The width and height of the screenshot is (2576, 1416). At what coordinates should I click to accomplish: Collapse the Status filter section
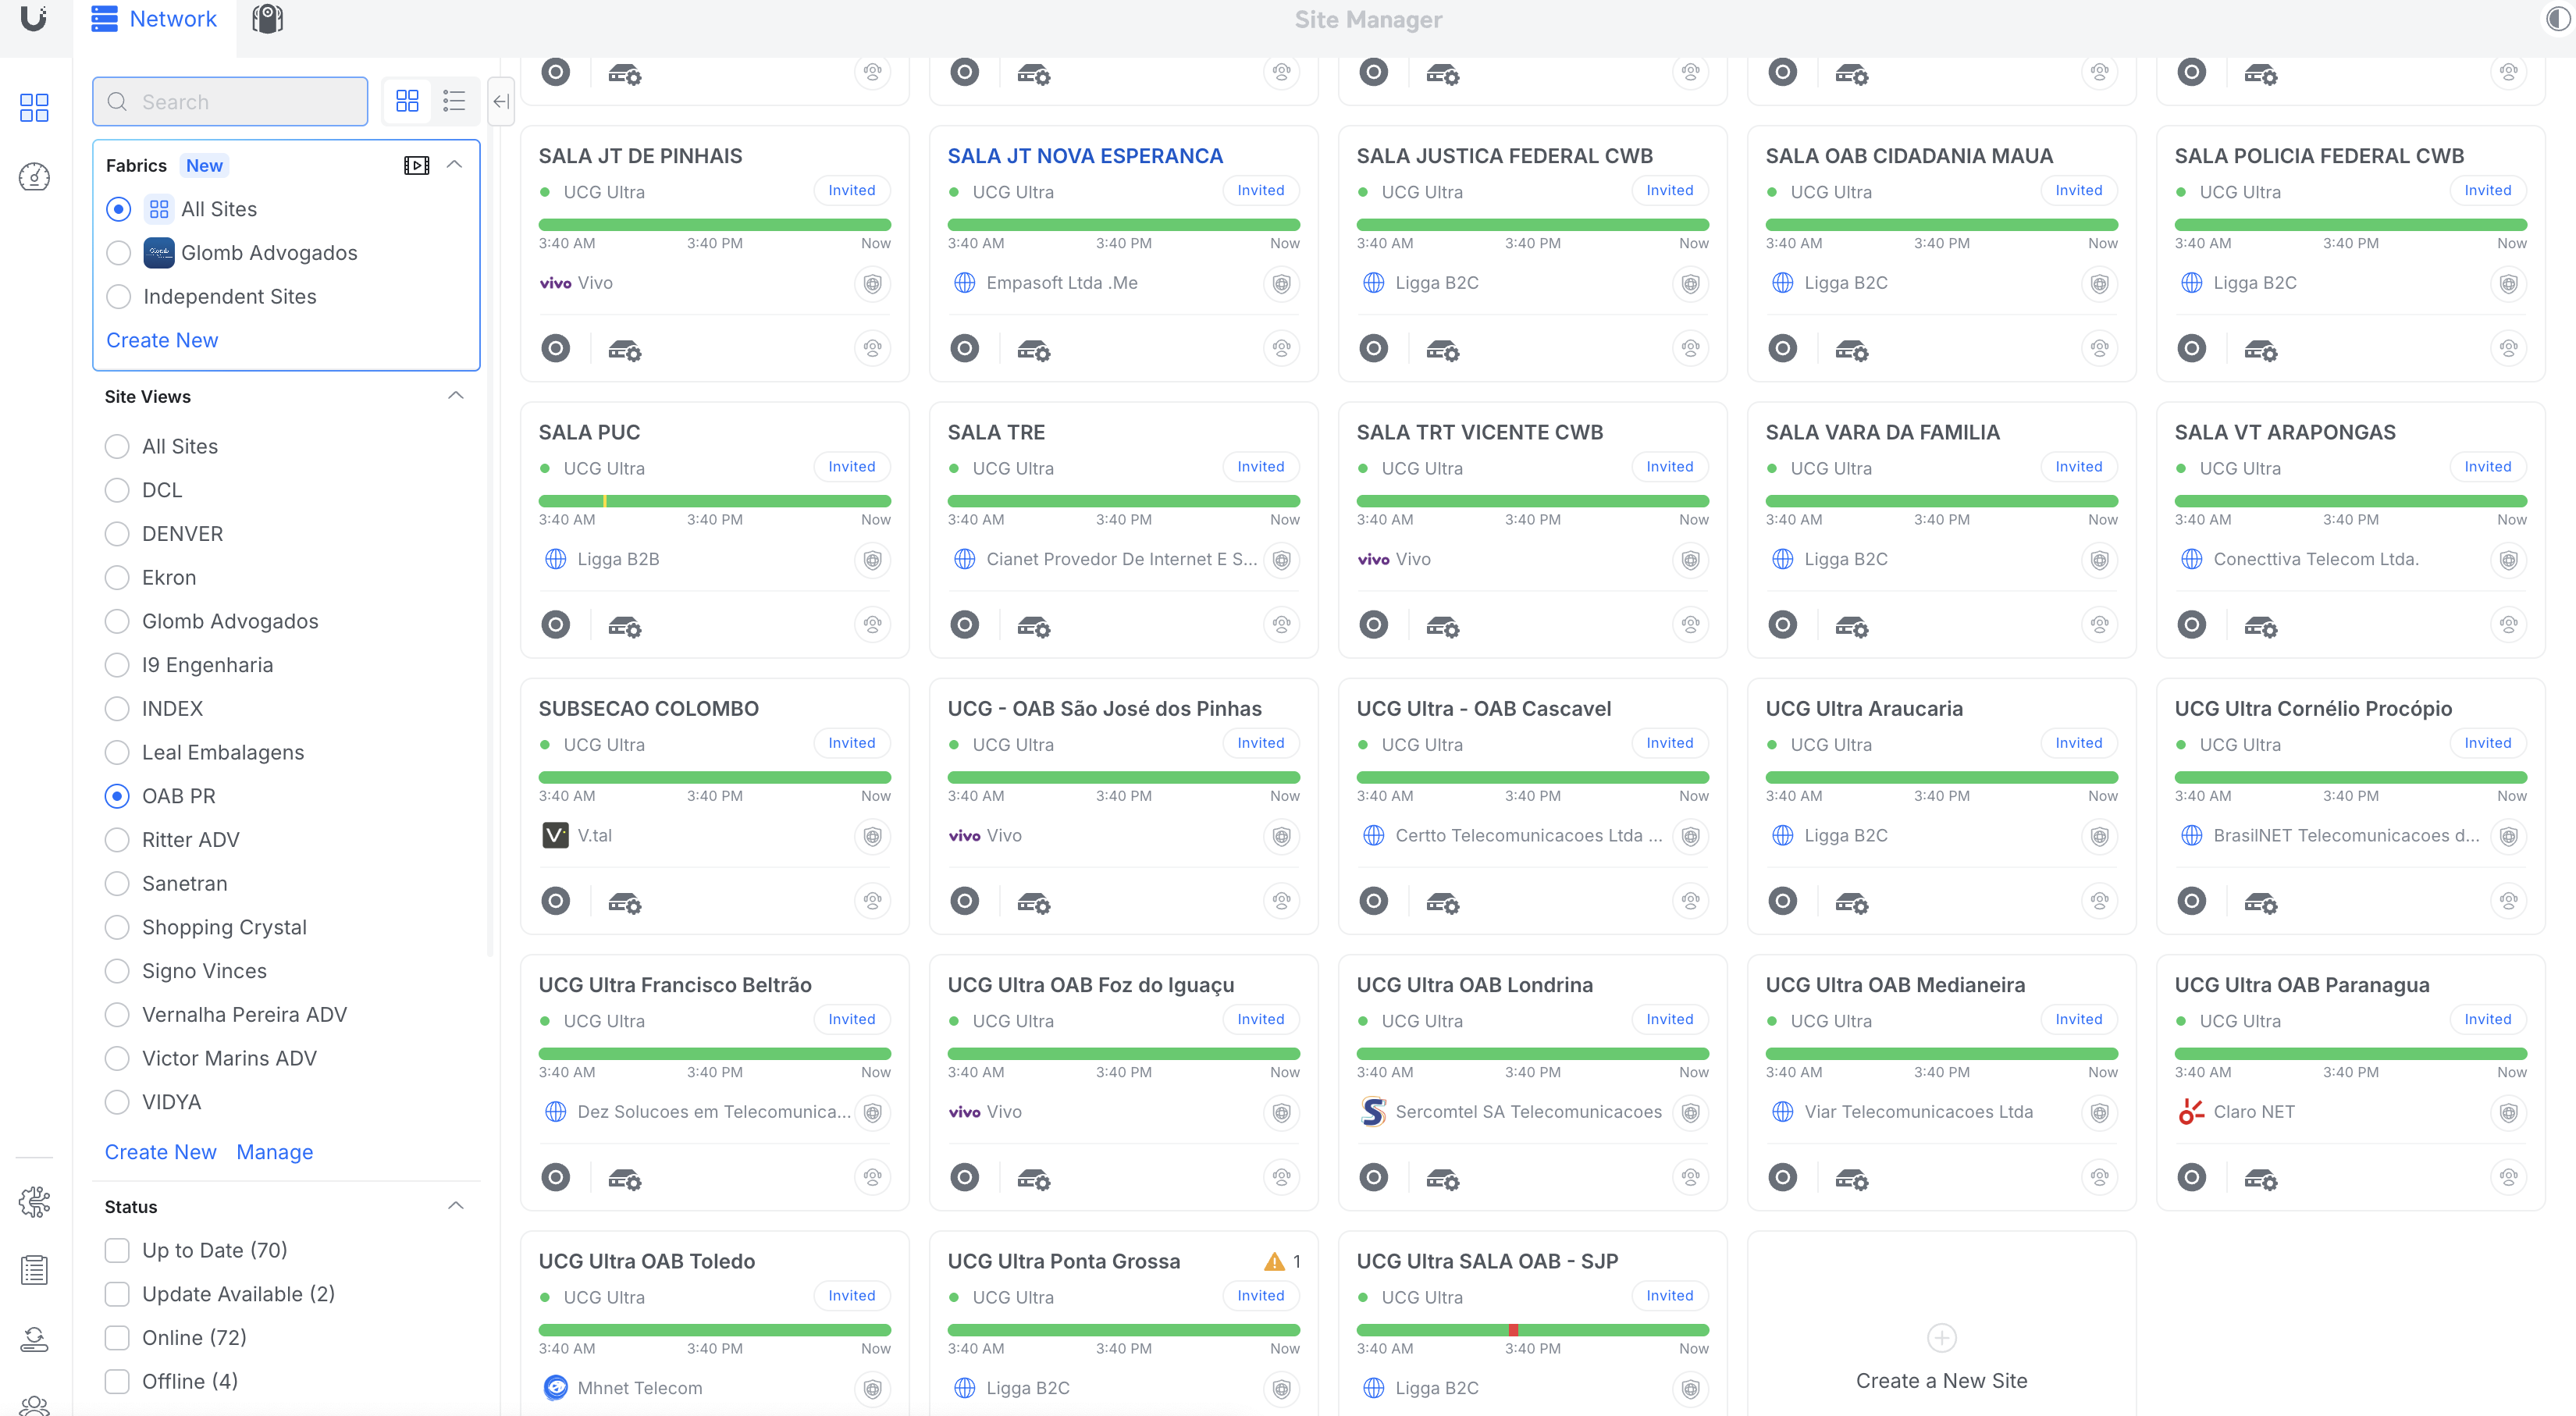456,1206
